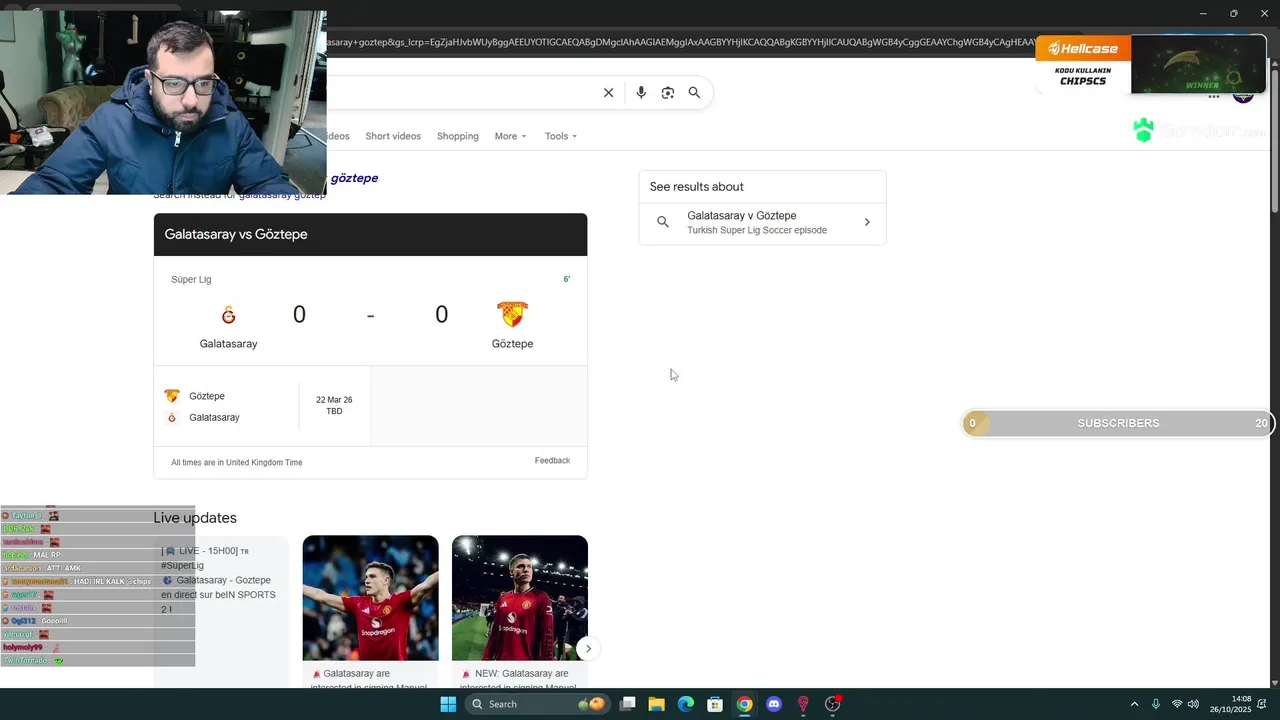Expand the More search categories dropdown

click(510, 136)
